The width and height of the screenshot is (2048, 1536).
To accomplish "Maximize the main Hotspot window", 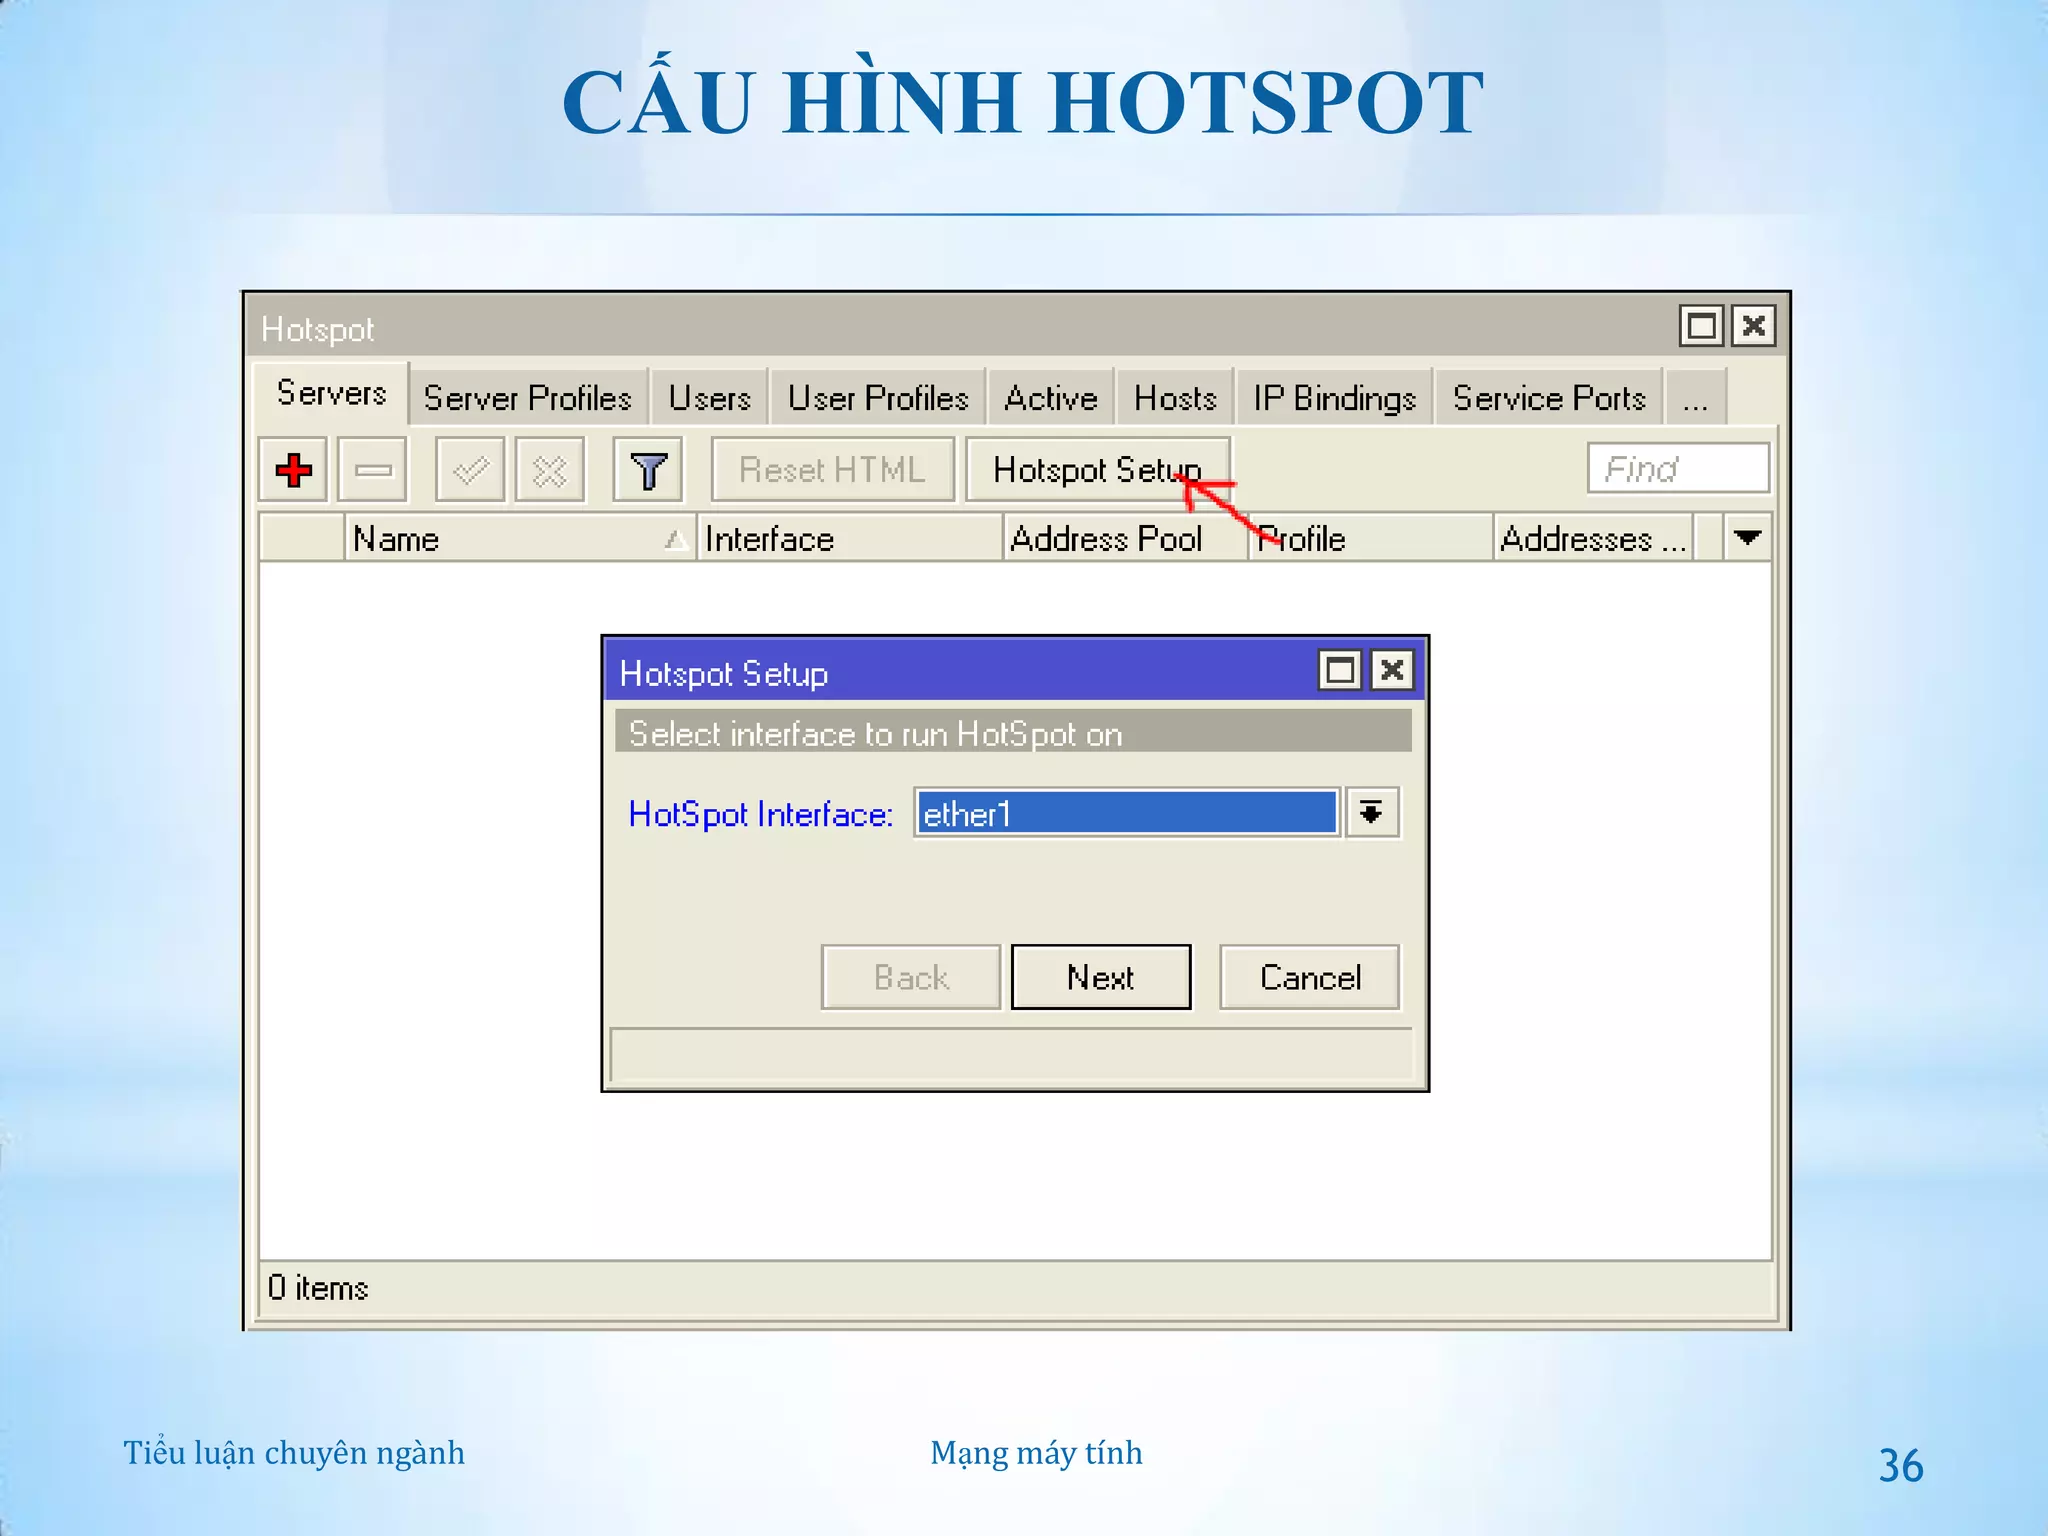I will pos(1701,326).
